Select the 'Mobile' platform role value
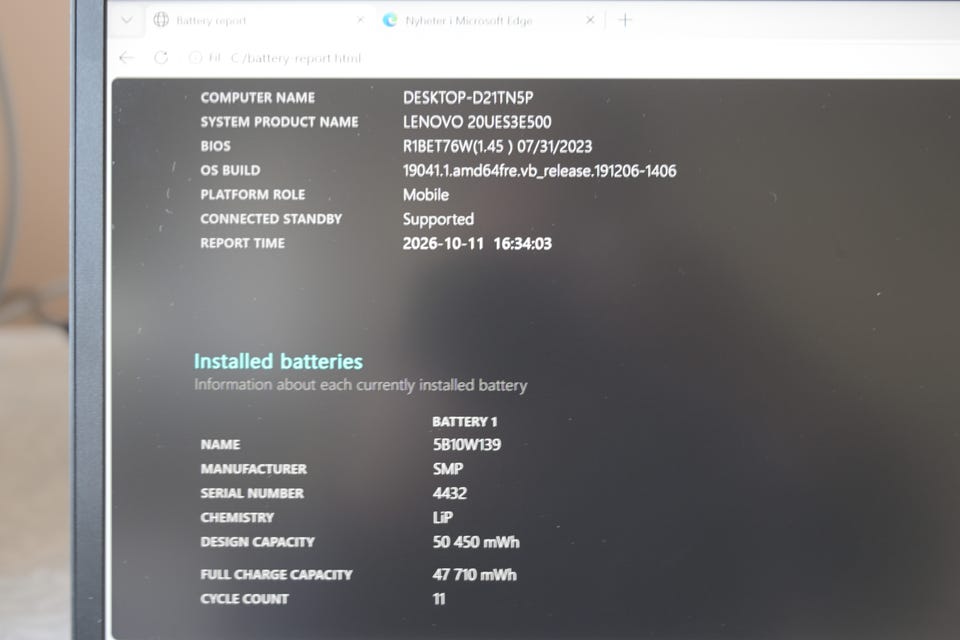Viewport: 960px width, 640px height. [426, 195]
